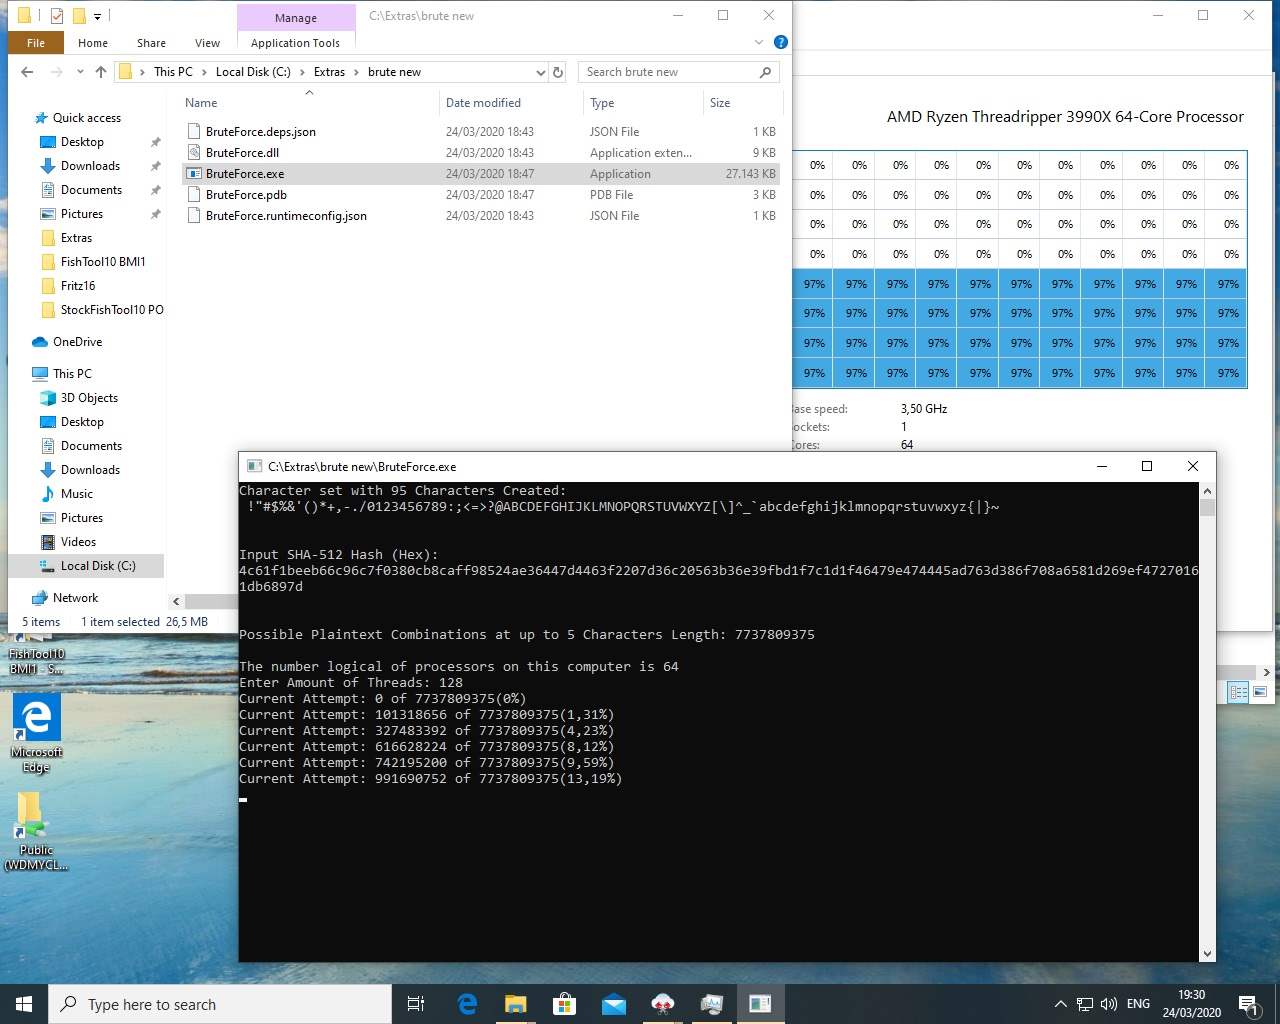Open Videos under This PC
This screenshot has height=1024, width=1280.
click(x=78, y=541)
